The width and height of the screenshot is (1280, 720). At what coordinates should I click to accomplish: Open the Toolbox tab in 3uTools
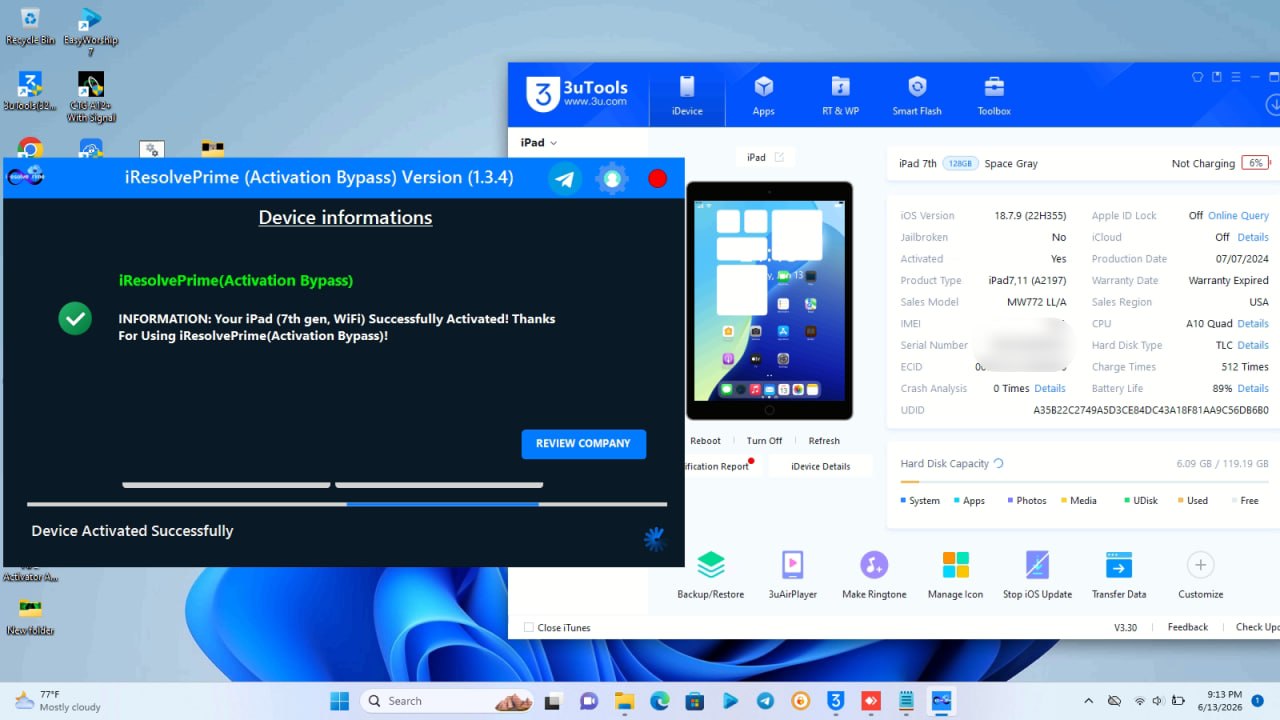(x=994, y=96)
